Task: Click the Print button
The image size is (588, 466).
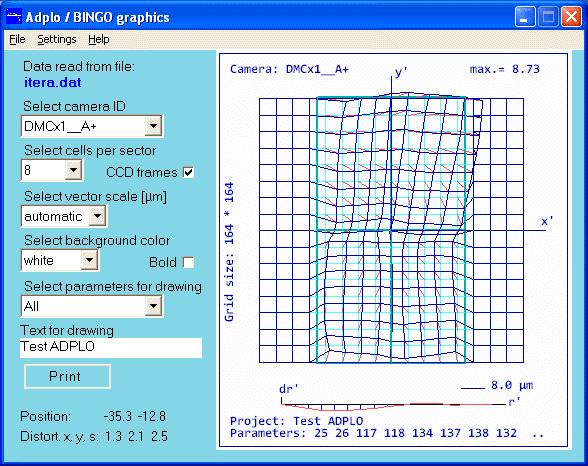Action: (68, 376)
